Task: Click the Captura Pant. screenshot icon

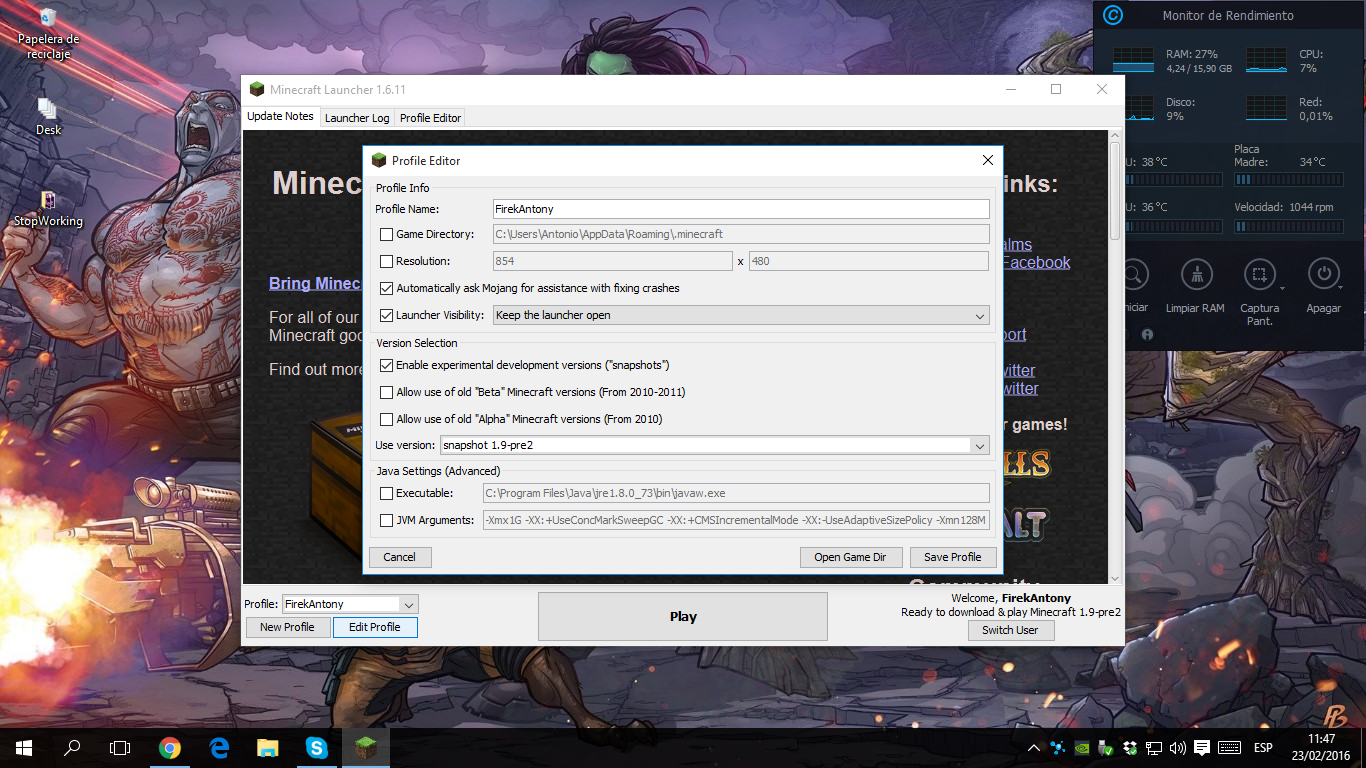Action: [x=1260, y=274]
